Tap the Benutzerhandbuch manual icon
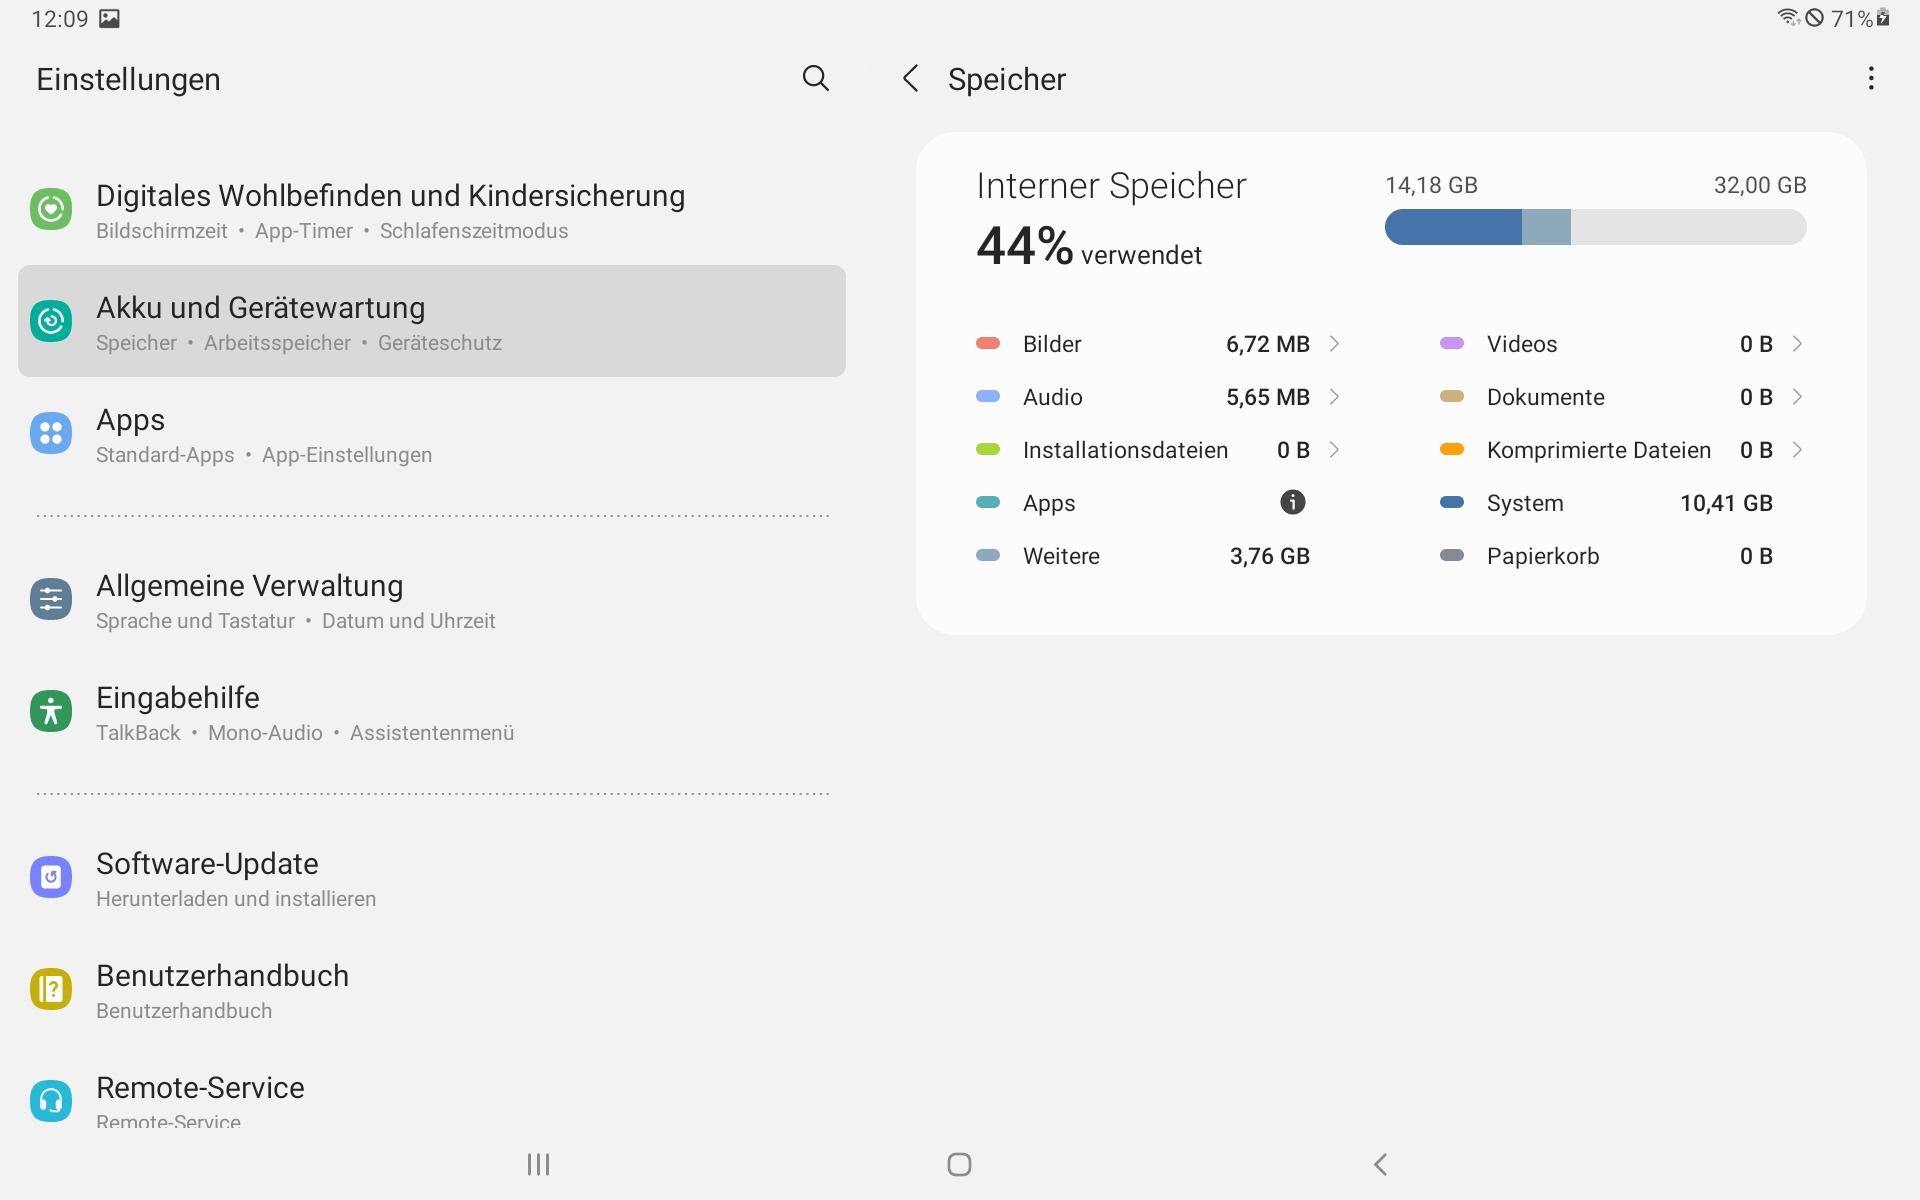 (51, 989)
